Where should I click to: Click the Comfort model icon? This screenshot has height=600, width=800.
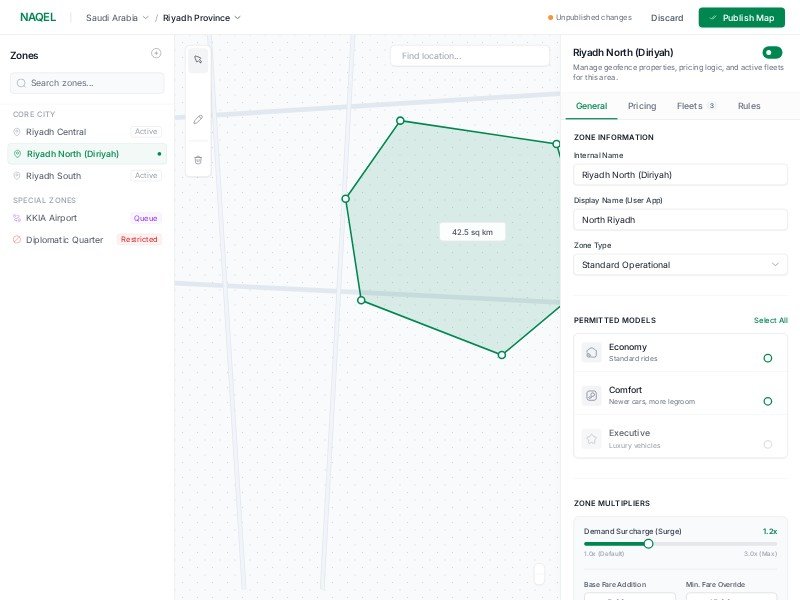[591, 395]
